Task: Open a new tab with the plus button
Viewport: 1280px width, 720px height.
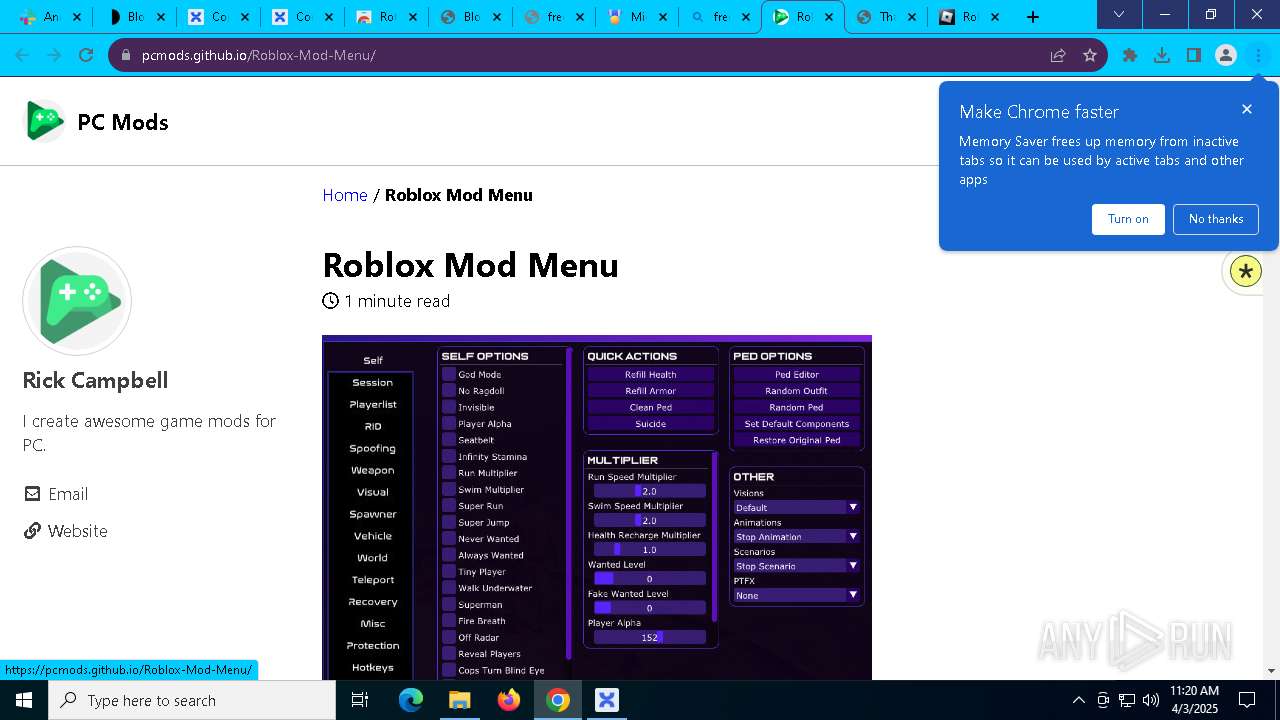Action: [1033, 16]
